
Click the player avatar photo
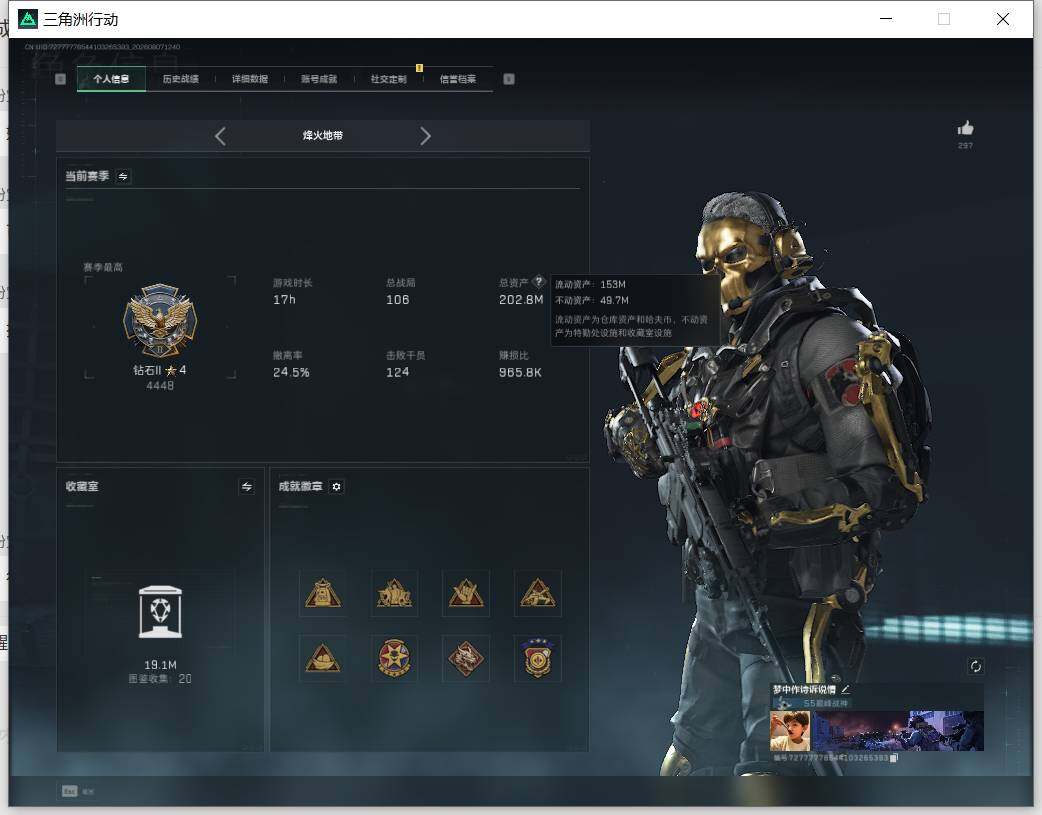pos(790,731)
